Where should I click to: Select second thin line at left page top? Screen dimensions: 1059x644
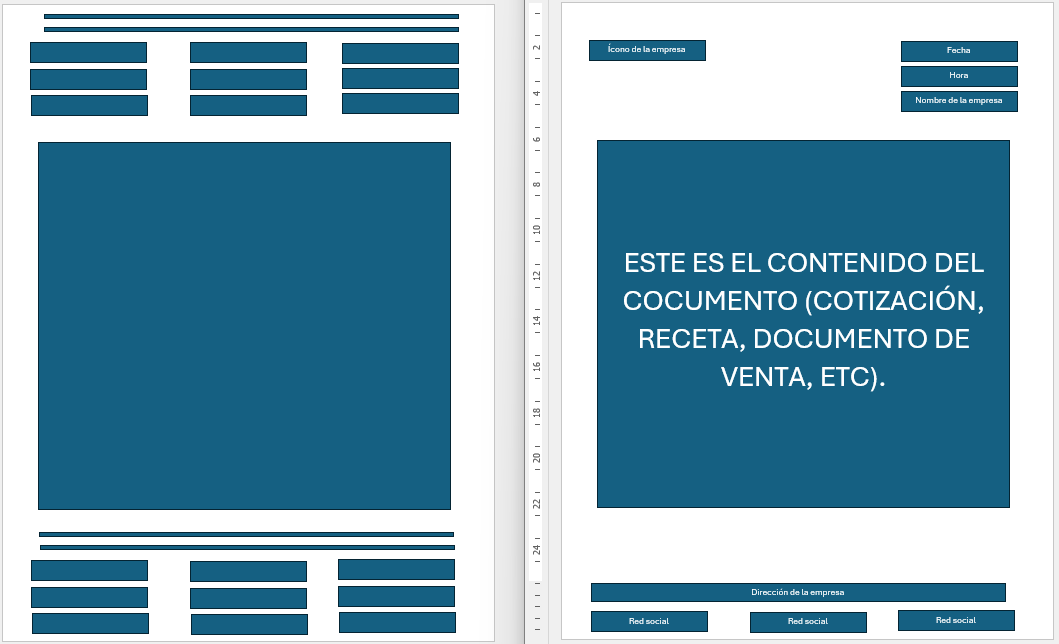[x=251, y=30]
